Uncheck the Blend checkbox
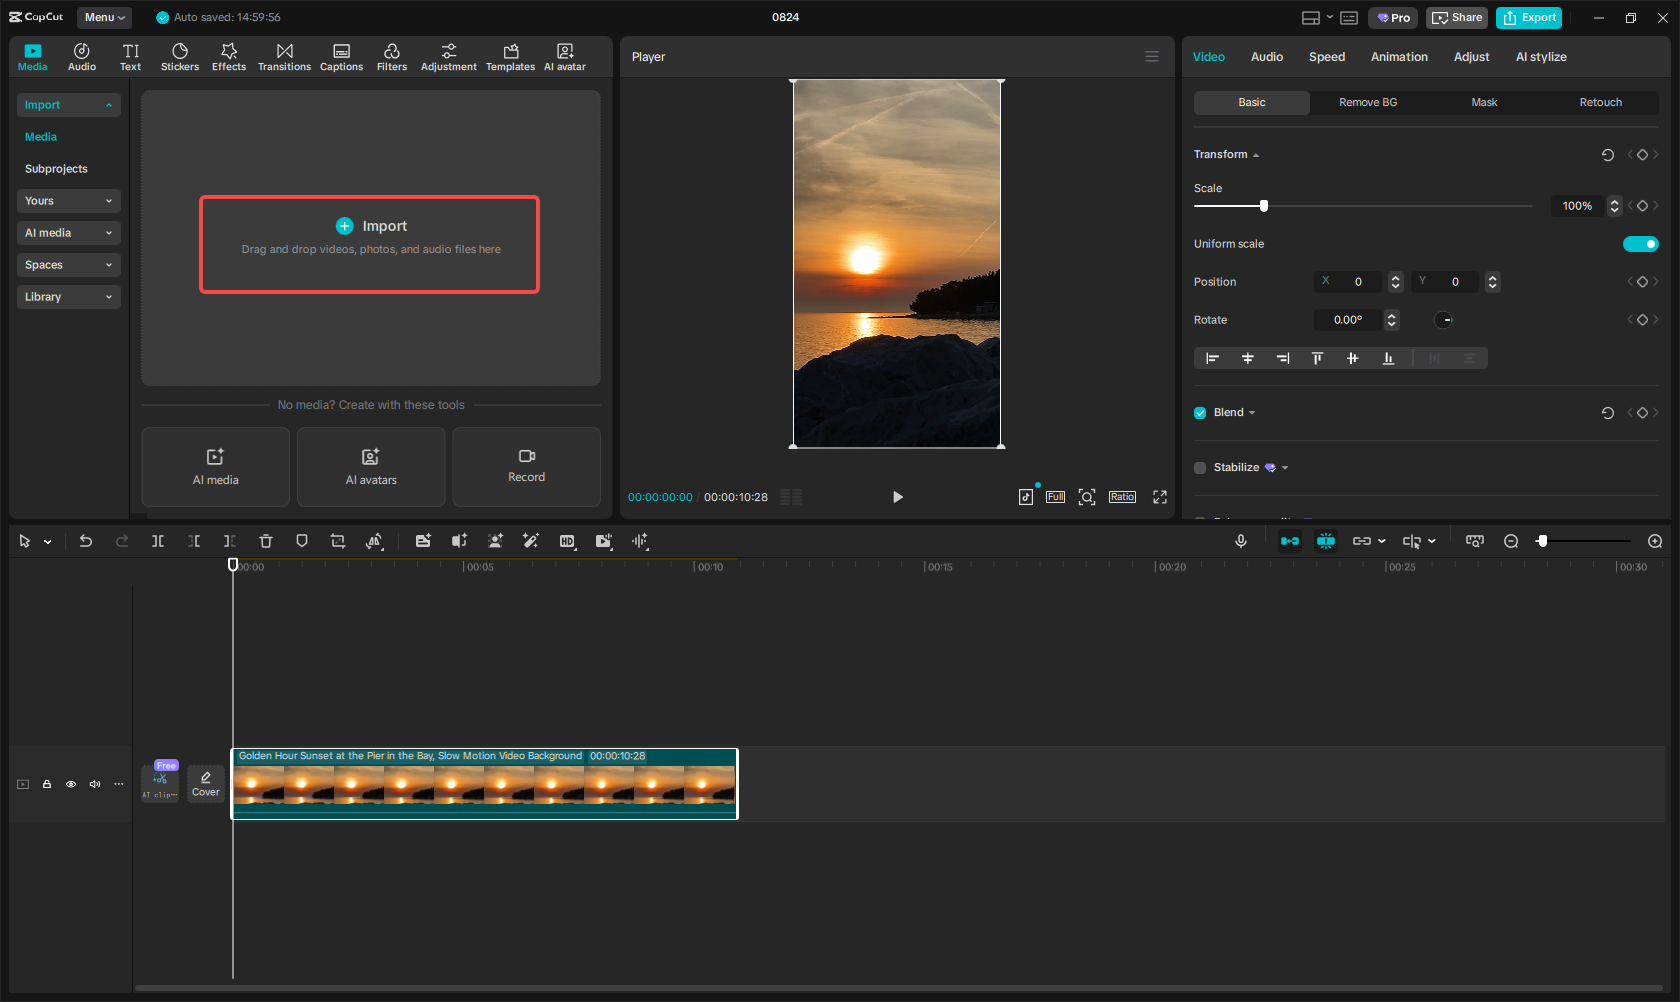Screen dimensions: 1680x1002 click(1199, 412)
